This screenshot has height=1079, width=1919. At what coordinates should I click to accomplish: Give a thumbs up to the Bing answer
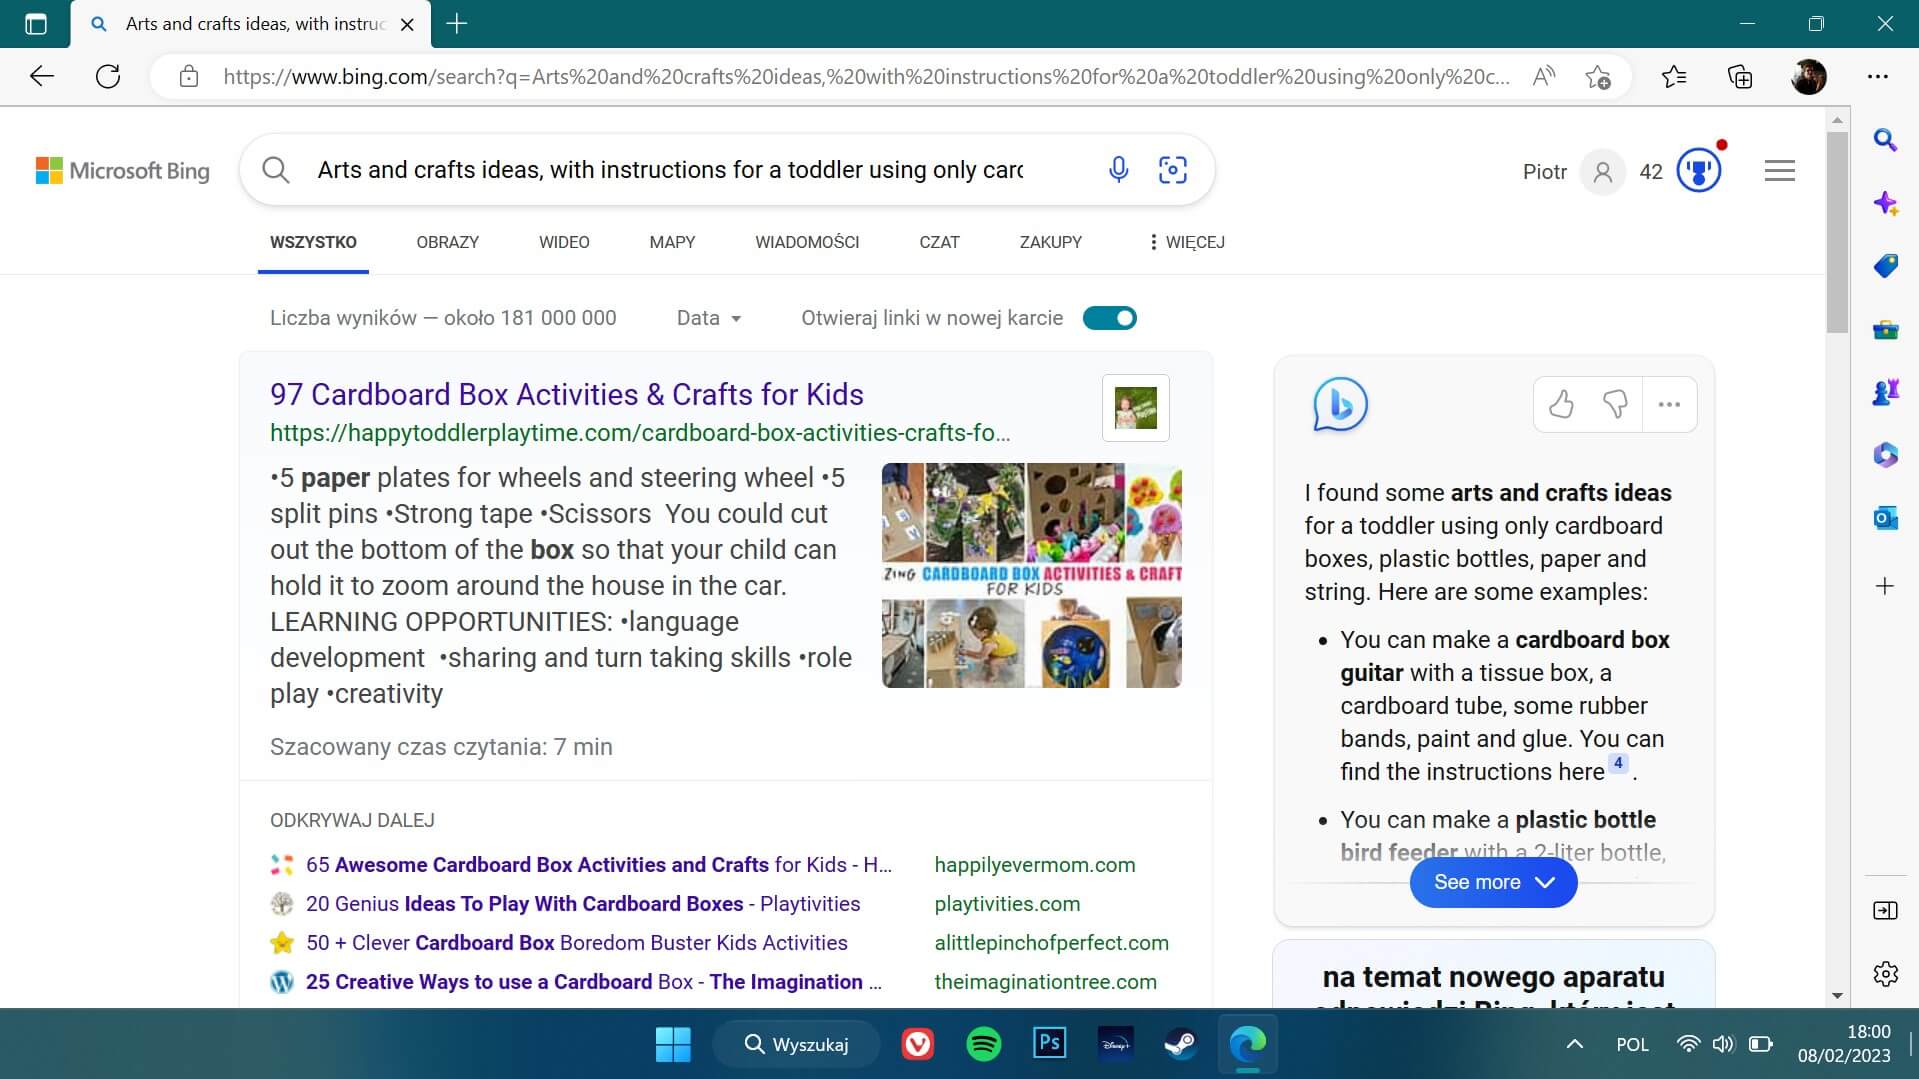pyautogui.click(x=1561, y=404)
